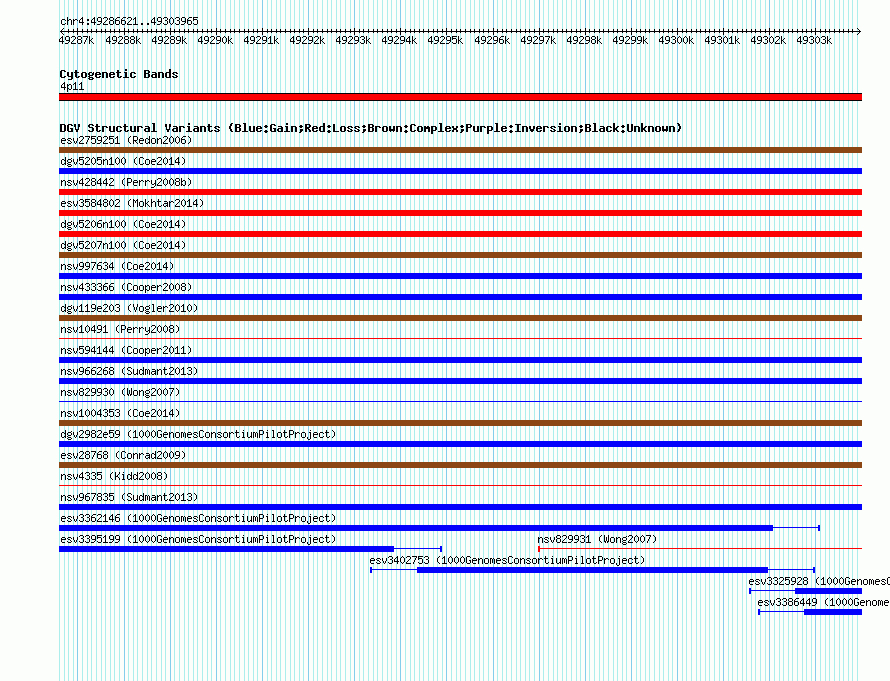Open the esv3325928 variant label
Screen dimensions: 890x681
click(819, 581)
